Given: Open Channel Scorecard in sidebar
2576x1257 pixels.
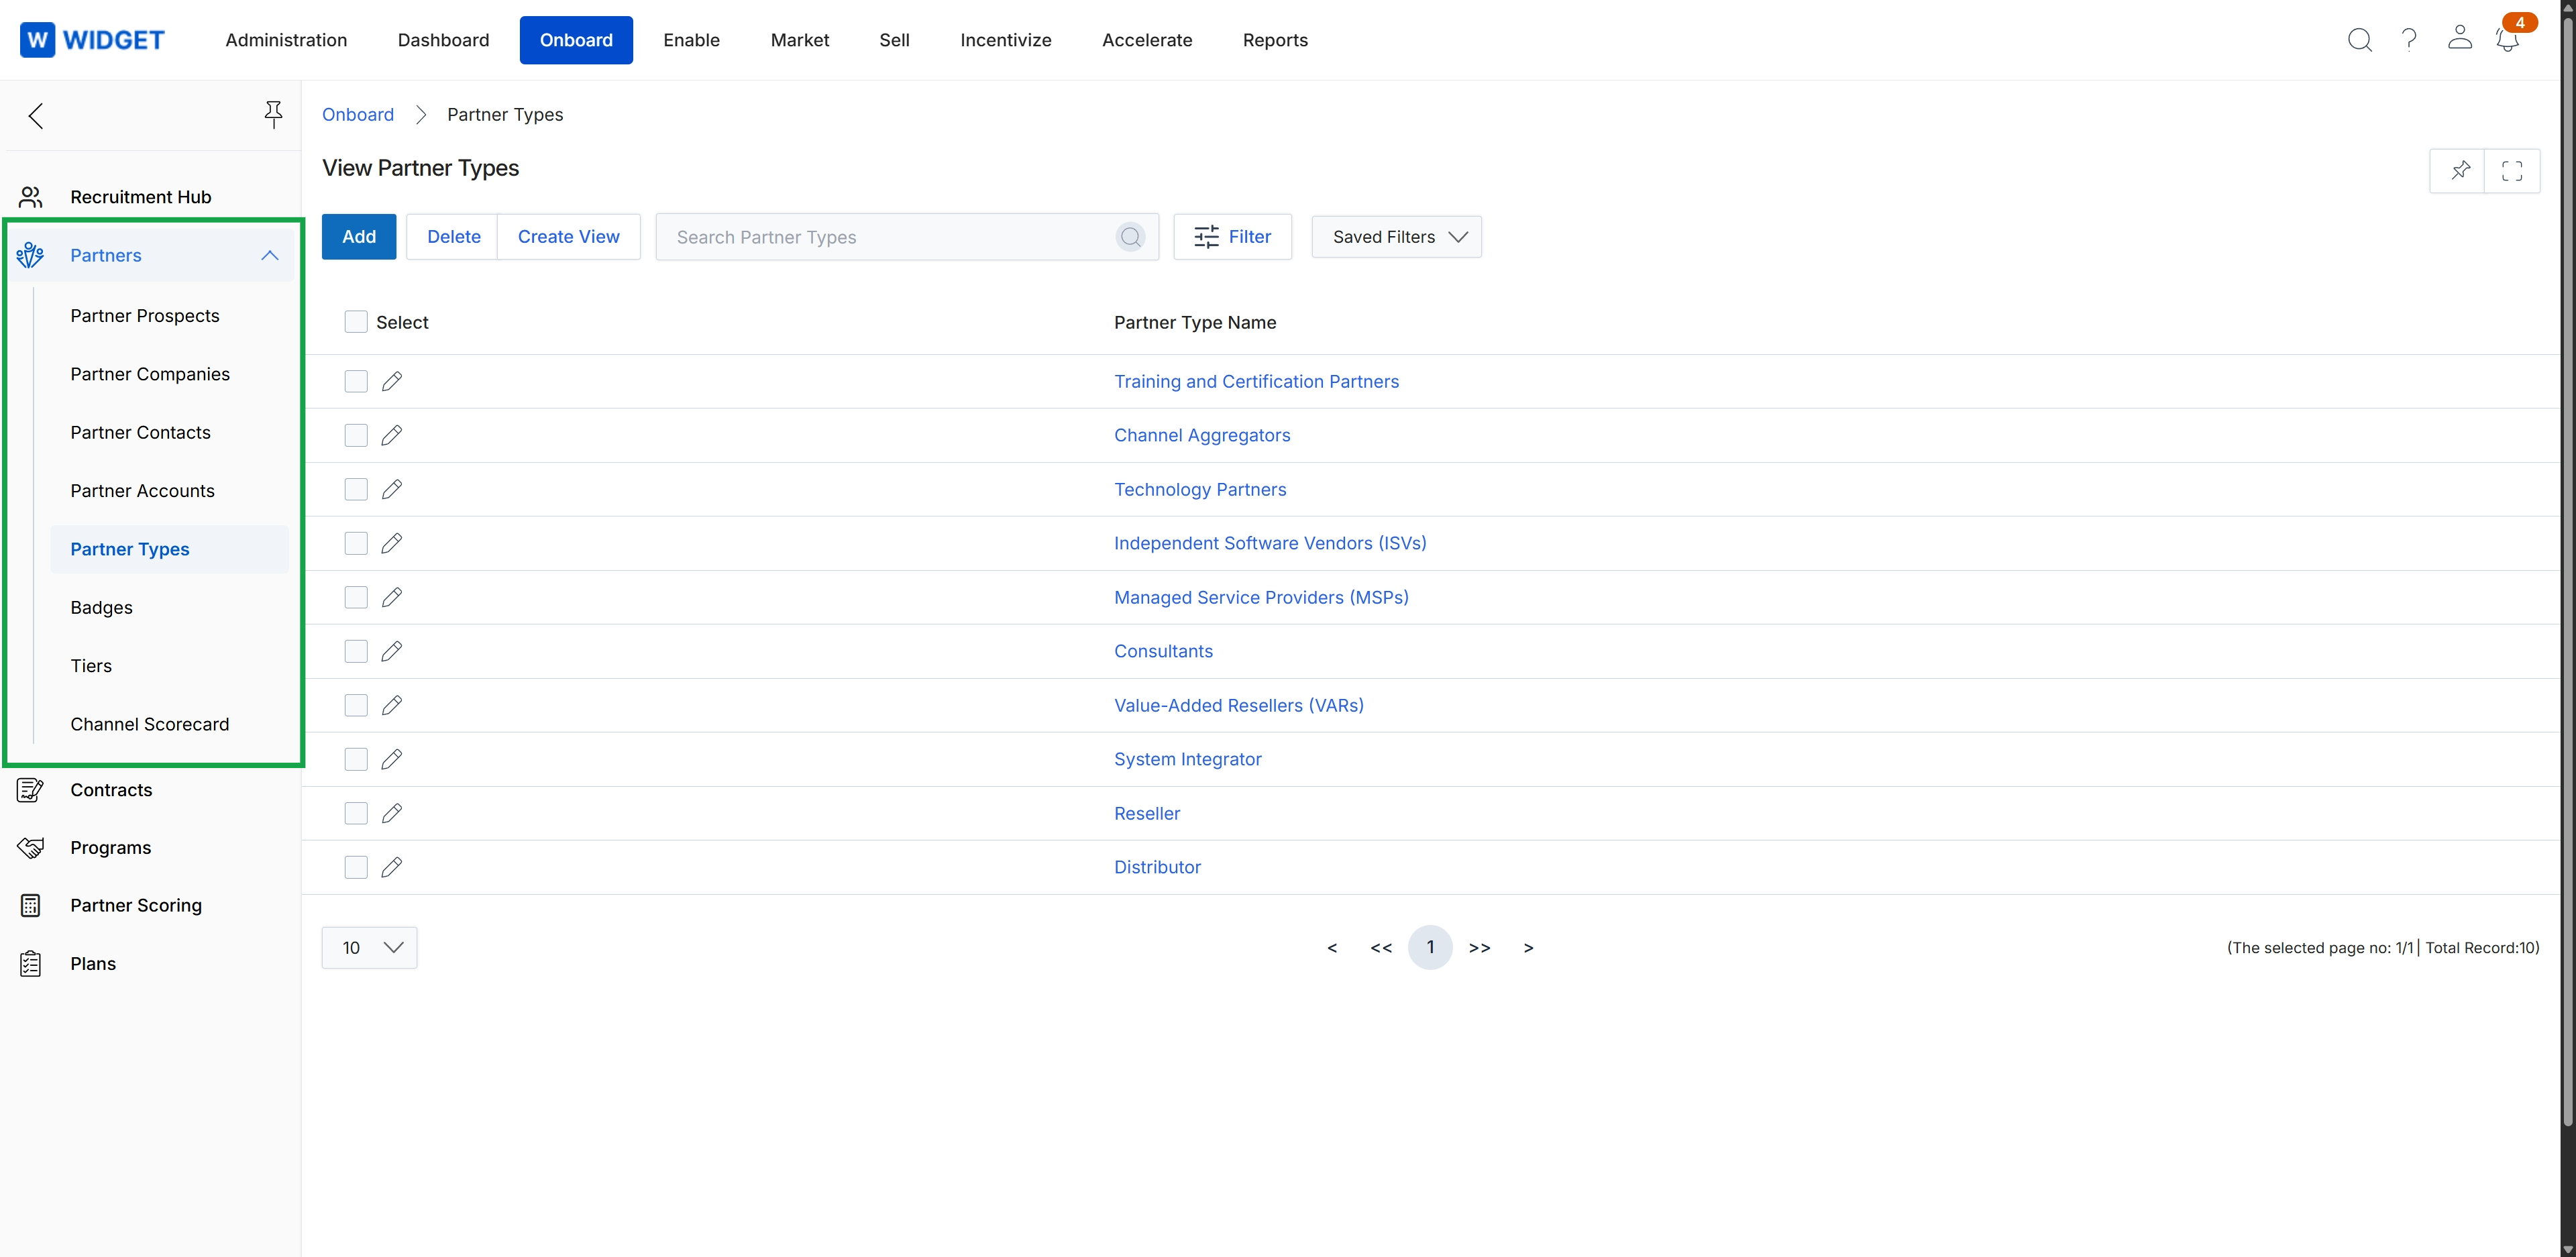Looking at the screenshot, I should click(x=149, y=724).
